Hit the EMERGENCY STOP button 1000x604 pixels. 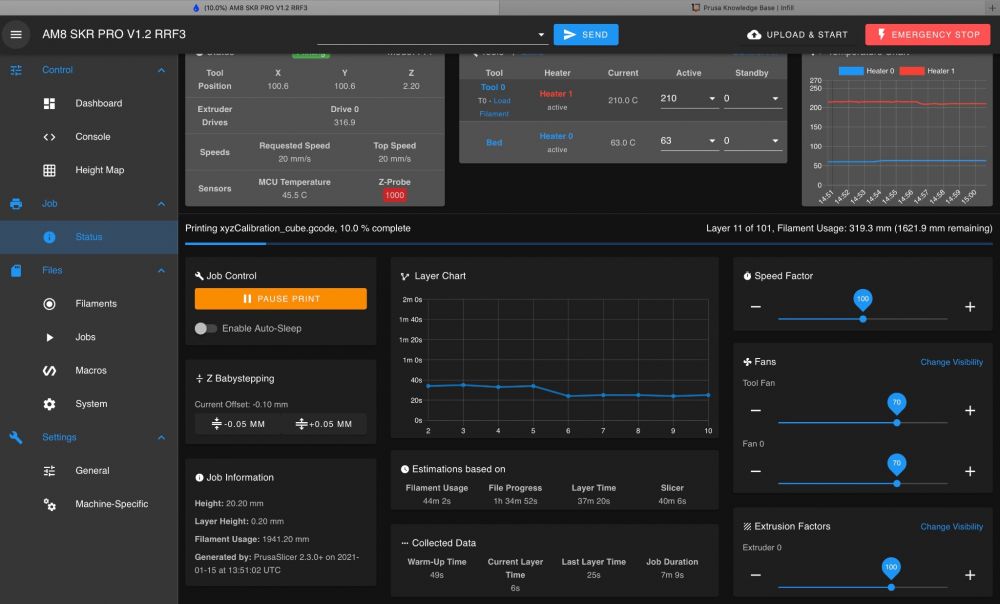[x=928, y=34]
